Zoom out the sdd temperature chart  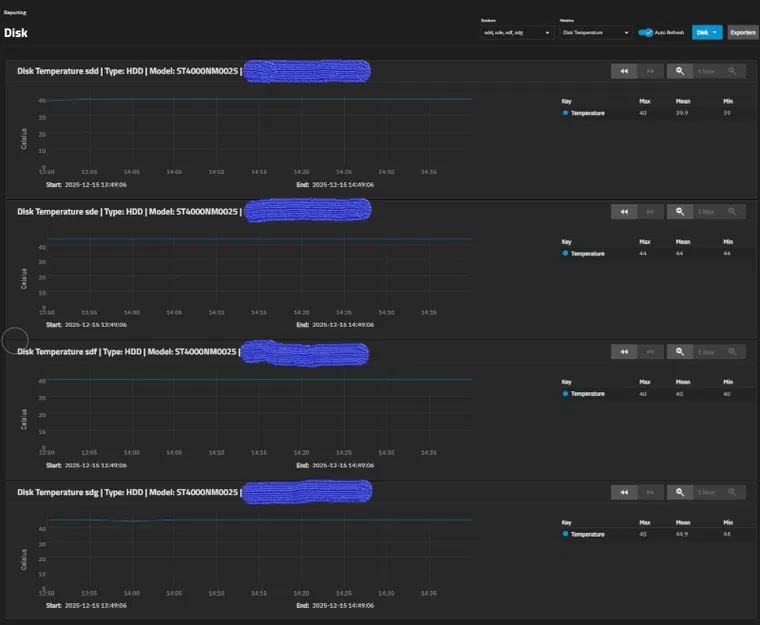point(680,71)
